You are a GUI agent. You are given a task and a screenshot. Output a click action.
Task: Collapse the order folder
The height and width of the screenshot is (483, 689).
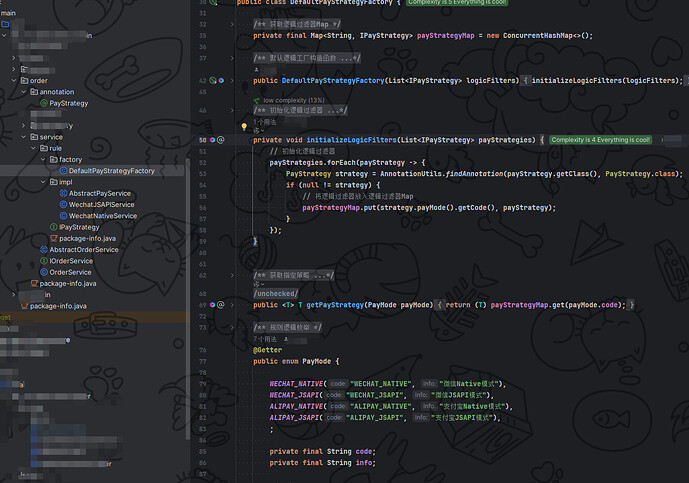[x=14, y=80]
